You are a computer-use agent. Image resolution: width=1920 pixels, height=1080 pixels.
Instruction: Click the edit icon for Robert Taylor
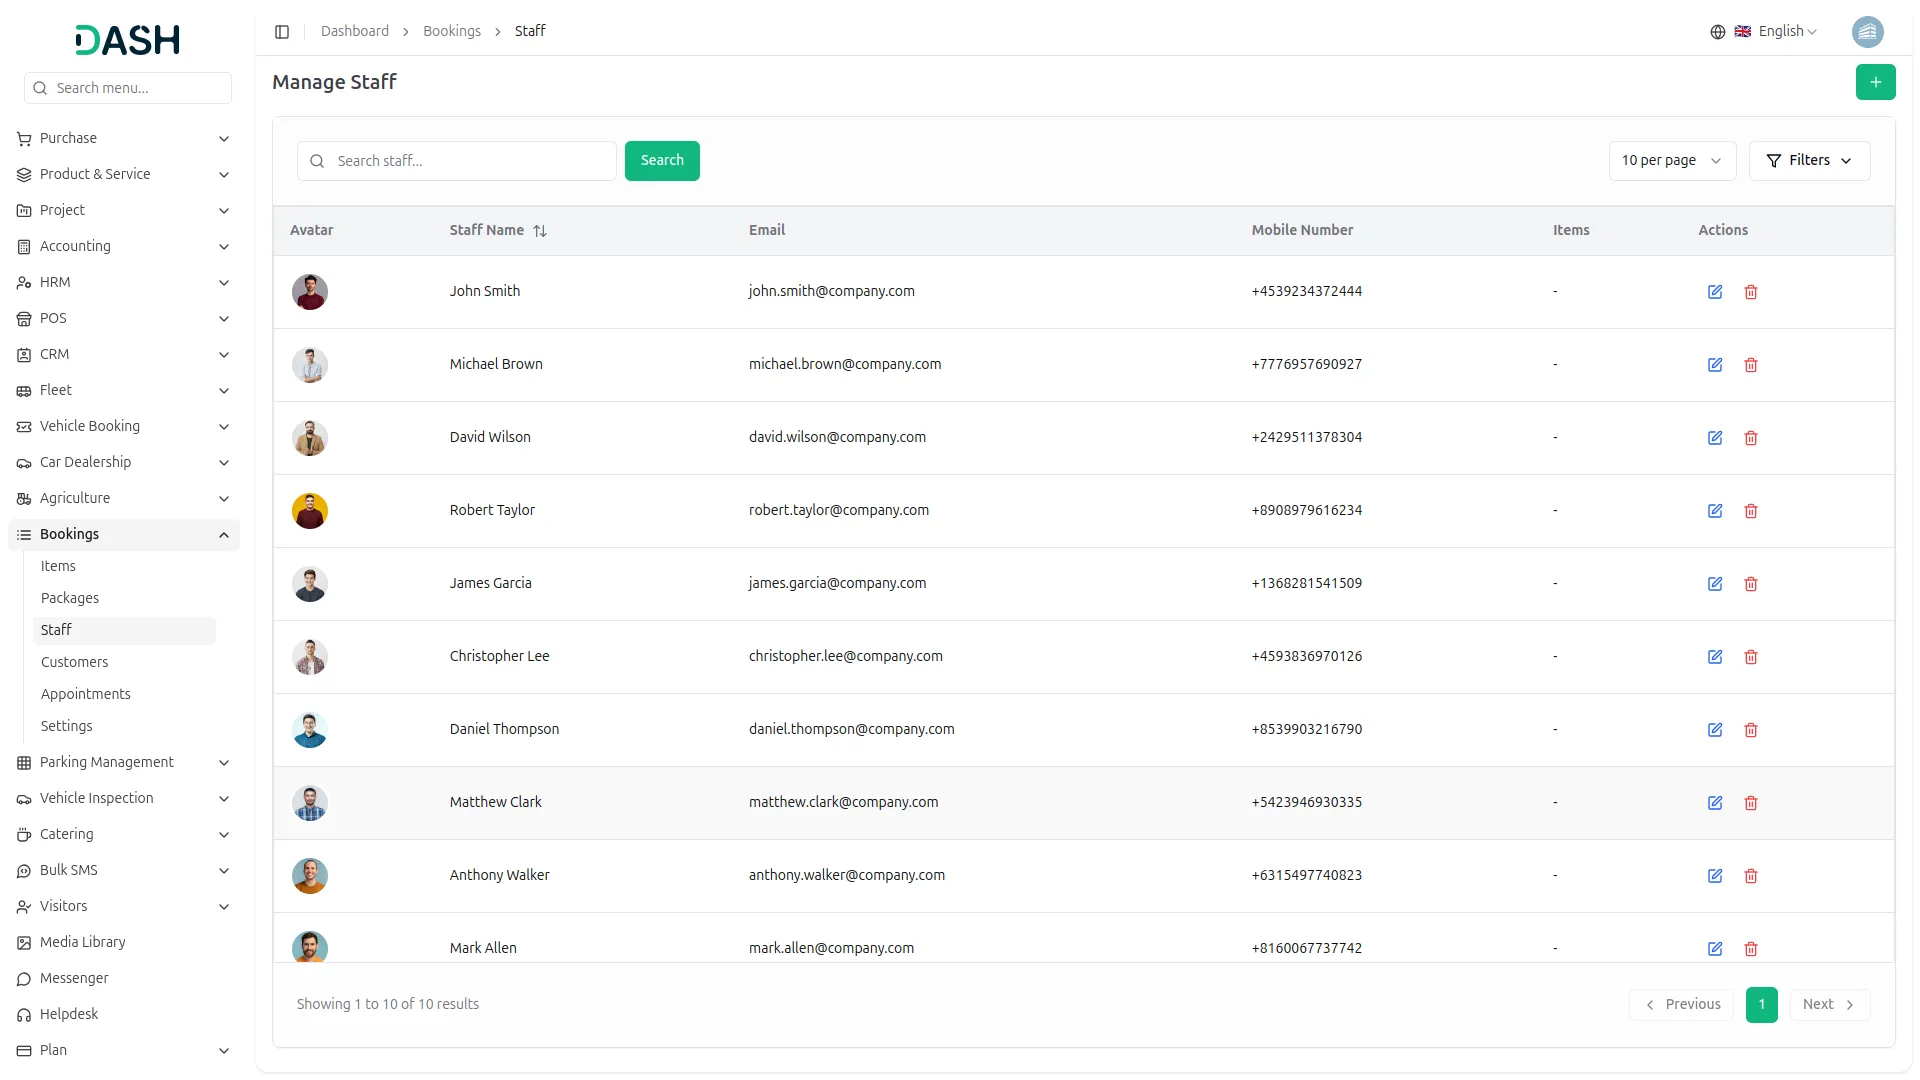pyautogui.click(x=1714, y=511)
